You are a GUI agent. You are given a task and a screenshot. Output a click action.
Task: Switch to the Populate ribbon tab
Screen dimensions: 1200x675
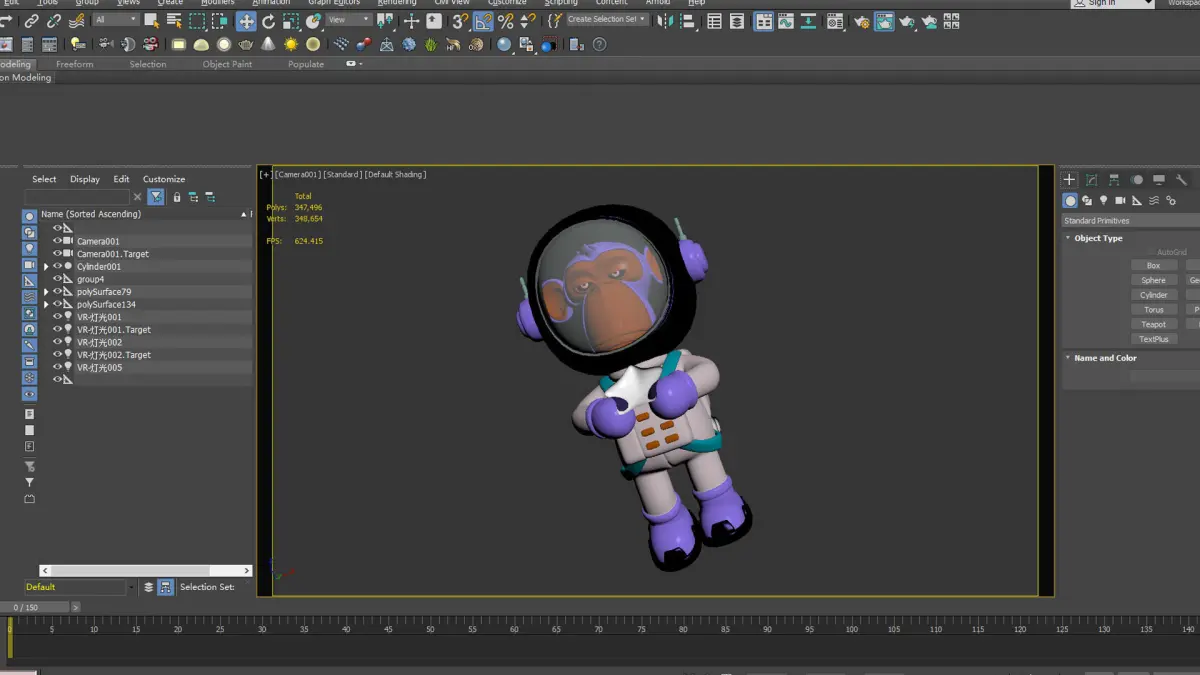click(x=306, y=64)
